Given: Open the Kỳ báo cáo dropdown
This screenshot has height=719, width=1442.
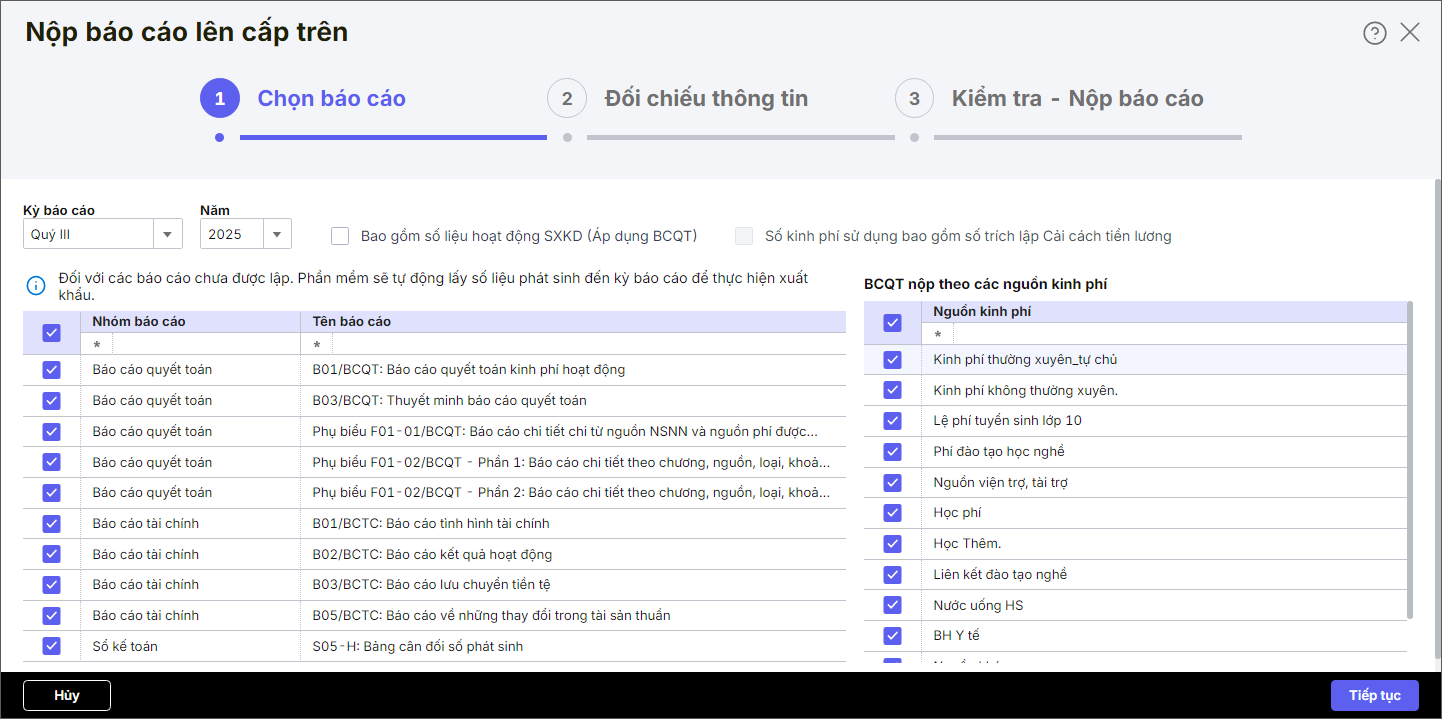Looking at the screenshot, I should pos(167,234).
